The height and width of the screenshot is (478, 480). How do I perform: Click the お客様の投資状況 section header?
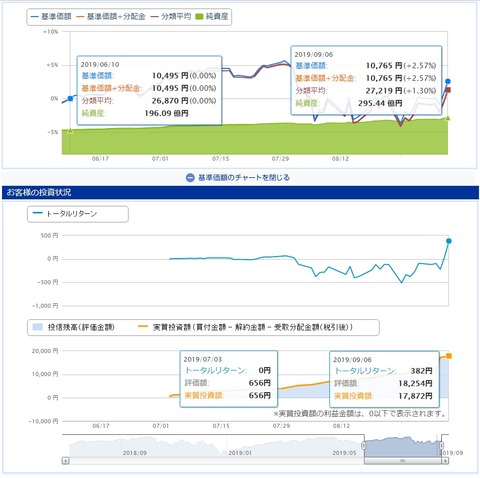point(240,192)
